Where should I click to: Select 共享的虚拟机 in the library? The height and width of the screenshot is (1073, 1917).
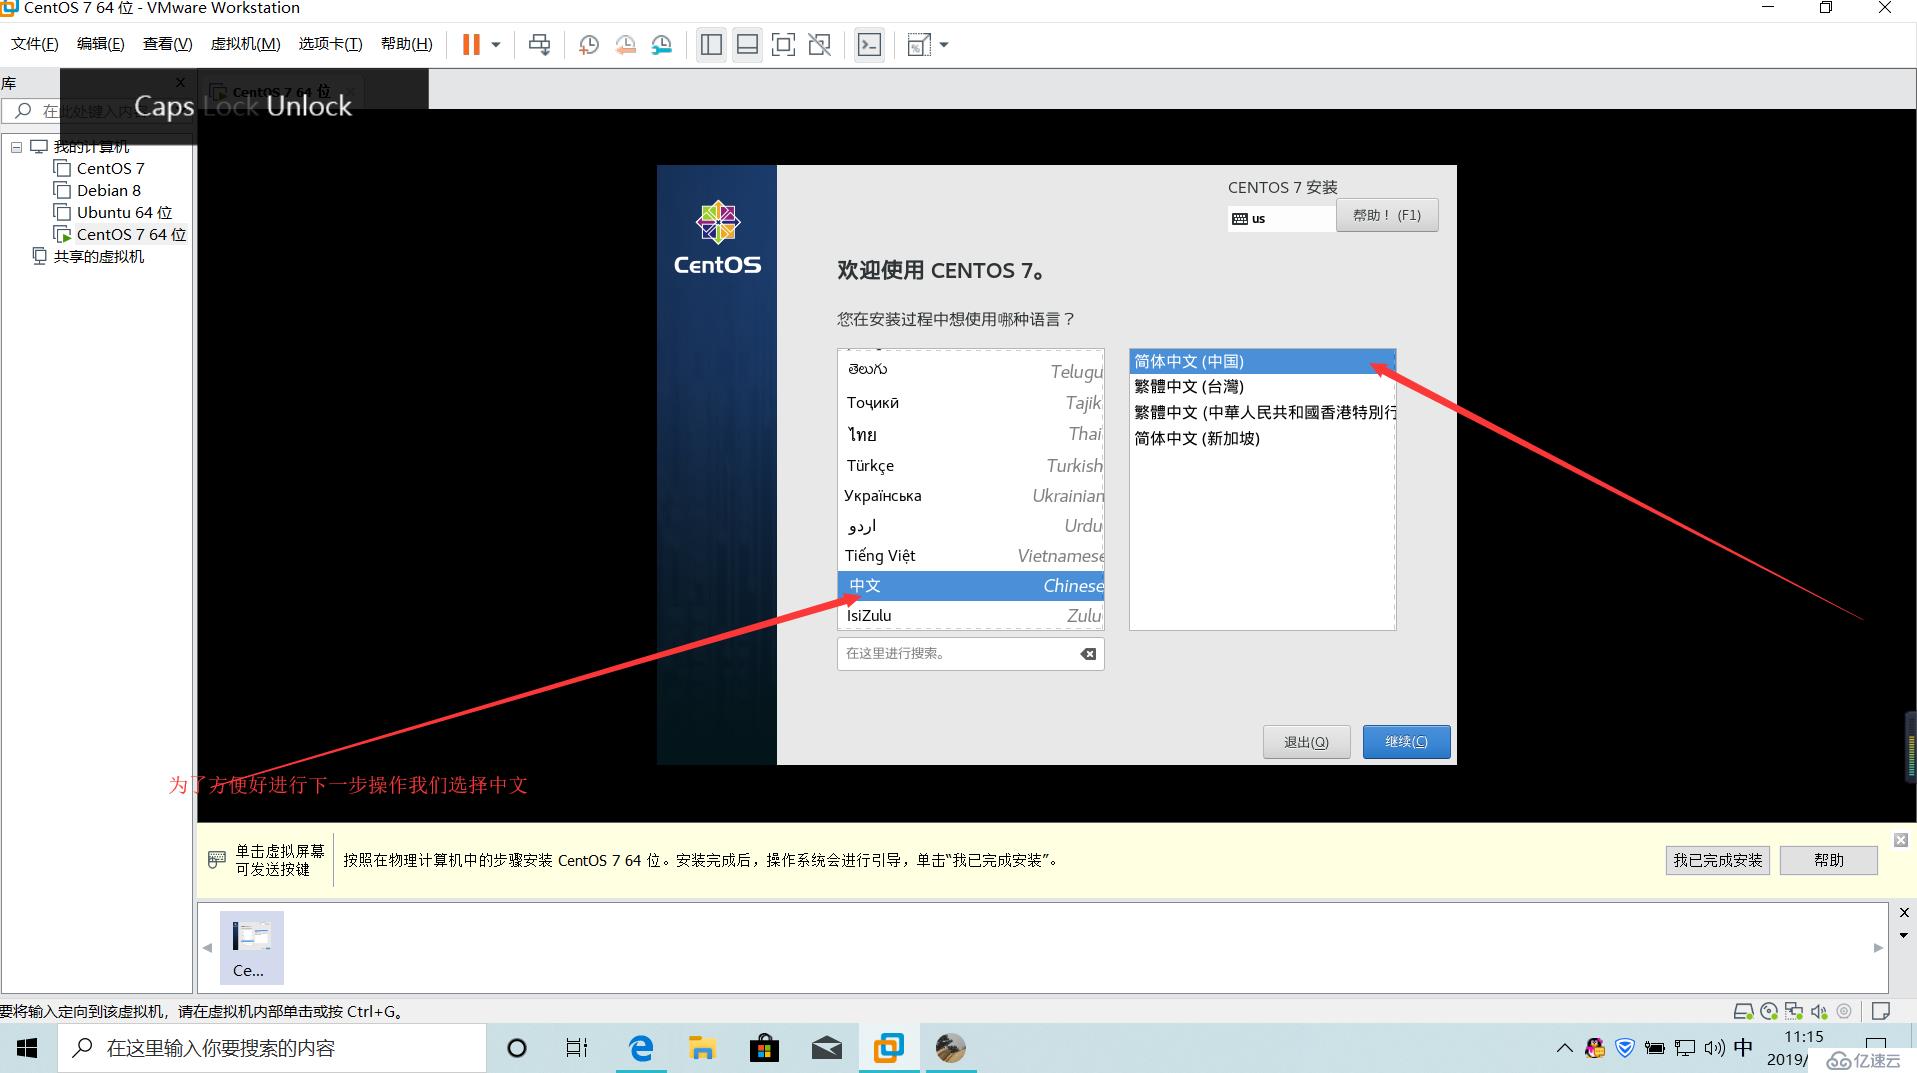tap(98, 256)
